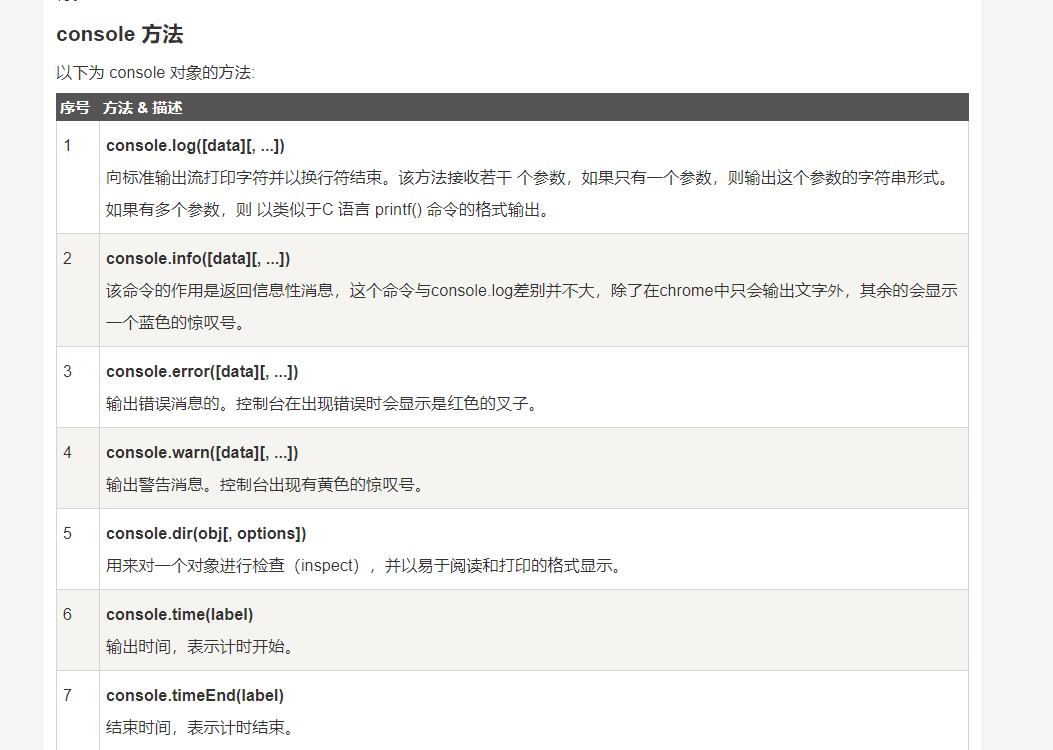Click the bold console.timeEnd(label) method name
Image resolution: width=1053 pixels, height=750 pixels.
[195, 696]
